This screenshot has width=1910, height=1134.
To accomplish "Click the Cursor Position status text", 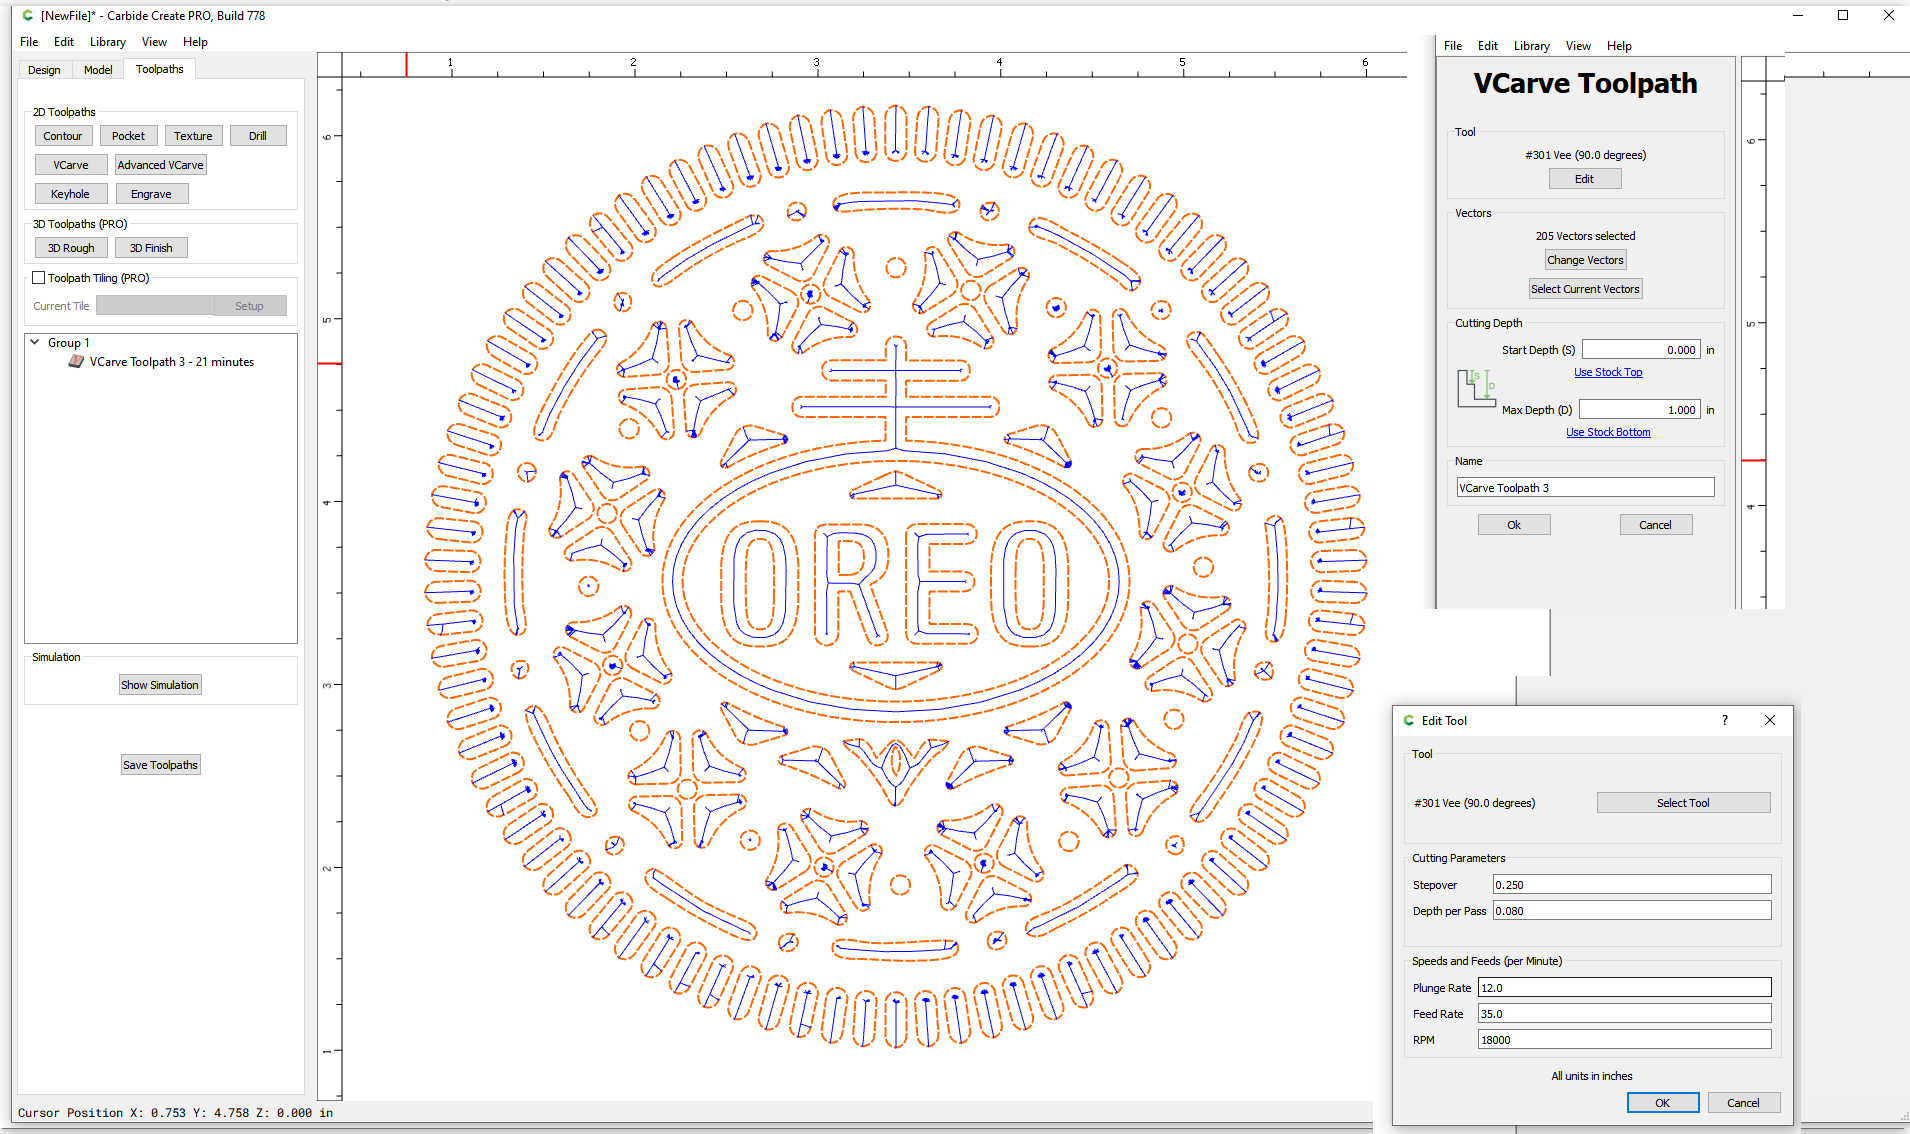I will pyautogui.click(x=175, y=1113).
